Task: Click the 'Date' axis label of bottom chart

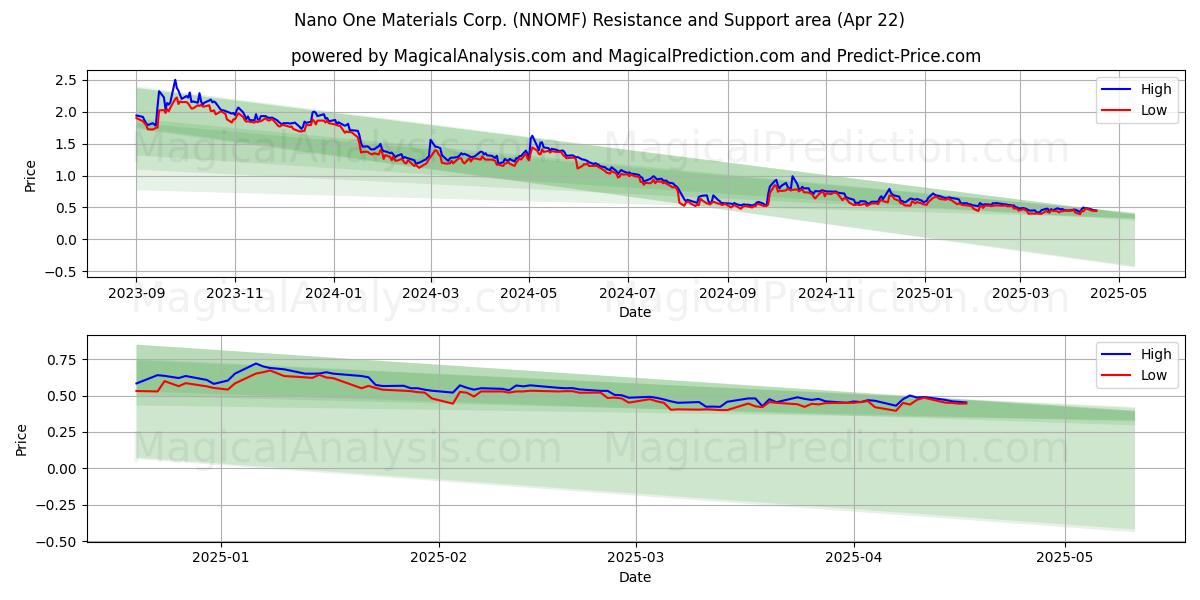Action: click(x=635, y=576)
